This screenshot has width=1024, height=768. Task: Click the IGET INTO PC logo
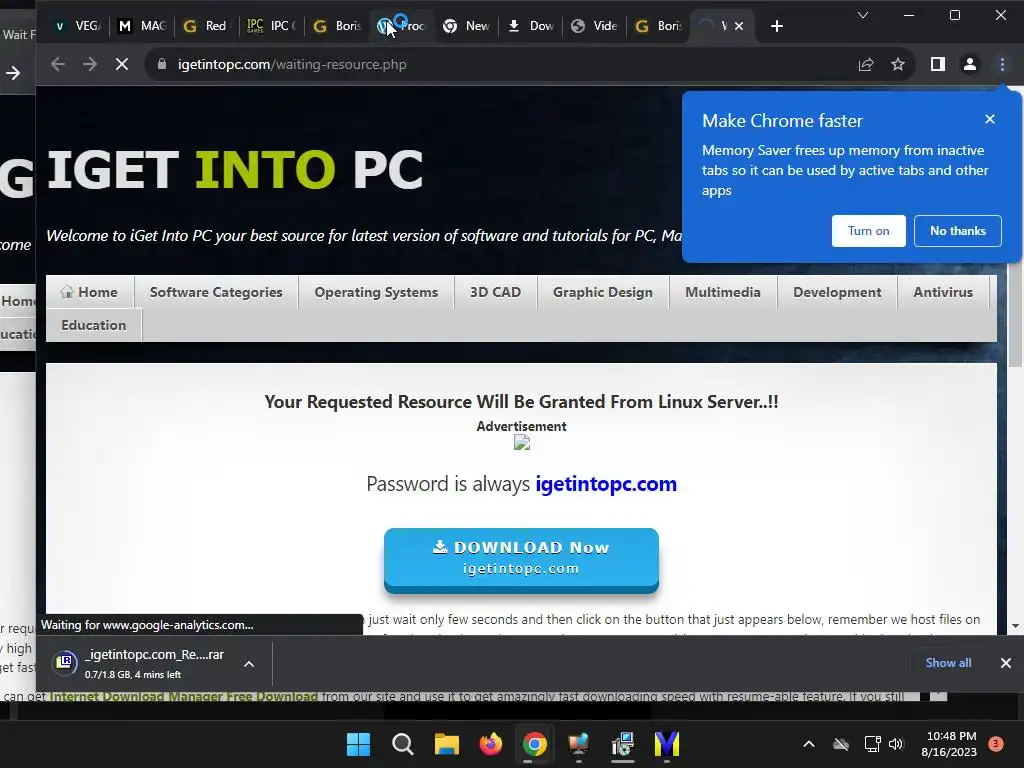[x=235, y=169]
